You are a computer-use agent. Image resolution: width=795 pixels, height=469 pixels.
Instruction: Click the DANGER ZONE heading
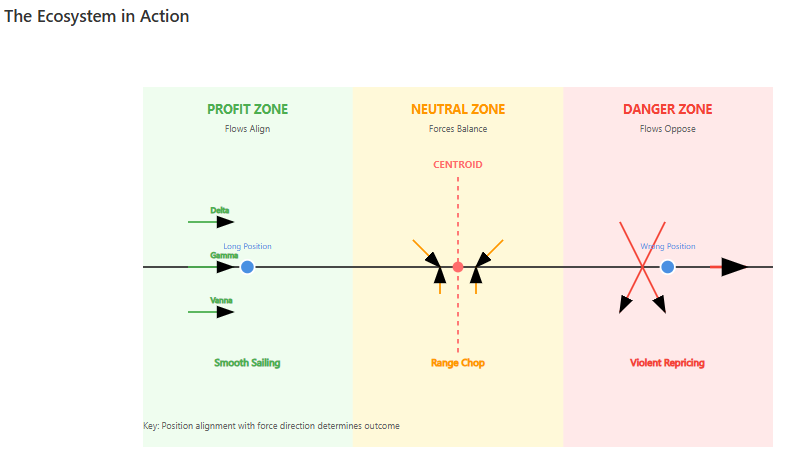point(668,110)
